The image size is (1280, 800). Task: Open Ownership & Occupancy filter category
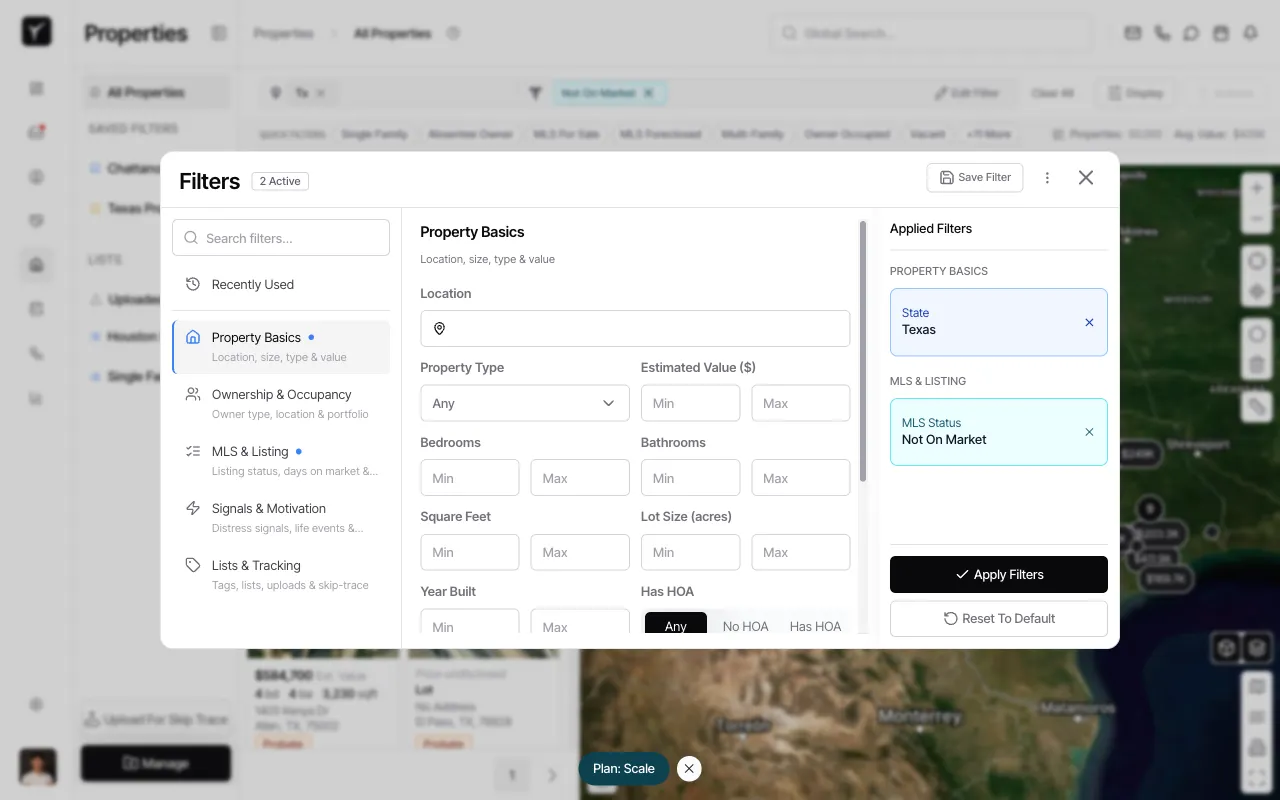[281, 403]
